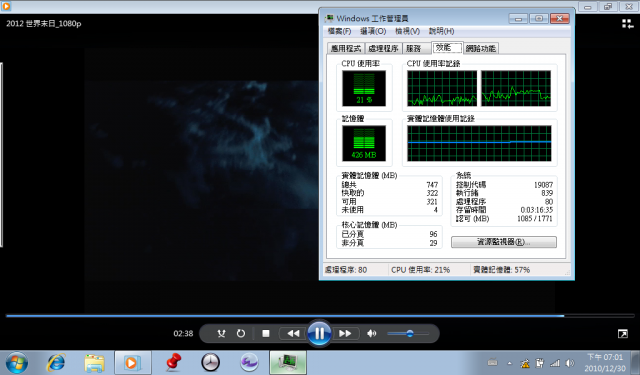Viewport: 640px width, 375px height.
Task: Mute the Media Player volume
Action: coord(371,333)
